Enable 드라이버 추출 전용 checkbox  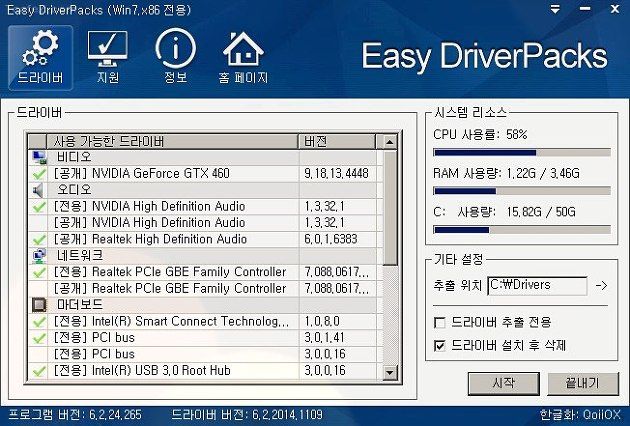440,323
